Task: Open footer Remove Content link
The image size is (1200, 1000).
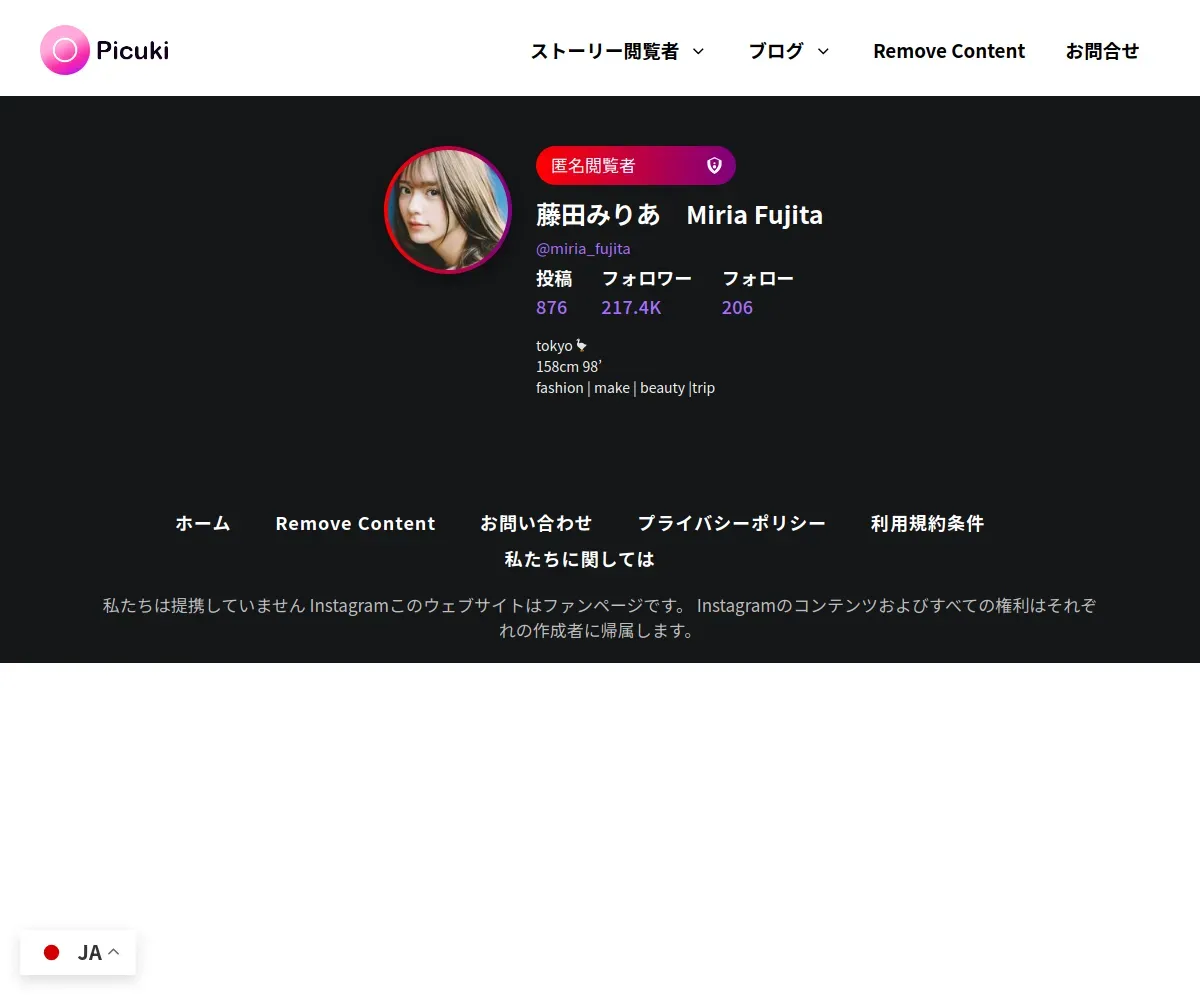Action: (355, 523)
